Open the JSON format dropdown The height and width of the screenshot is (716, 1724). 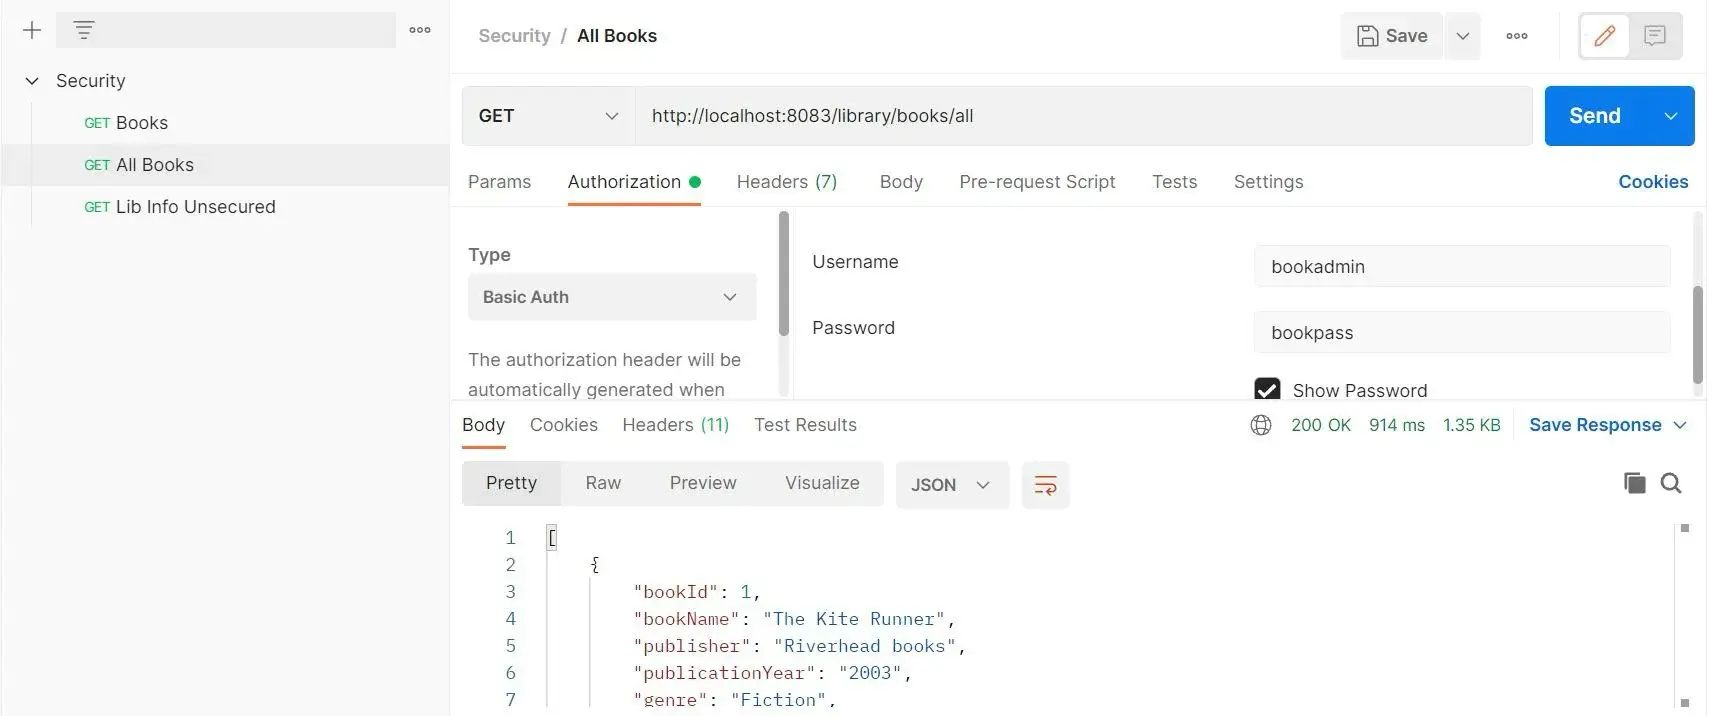click(x=952, y=485)
